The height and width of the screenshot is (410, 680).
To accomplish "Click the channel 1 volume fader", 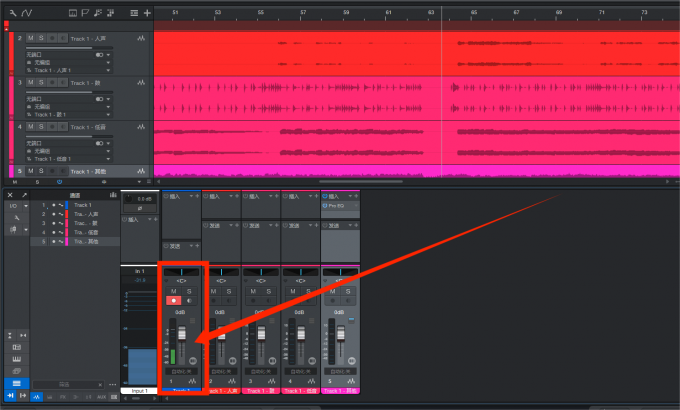I will 182,333.
